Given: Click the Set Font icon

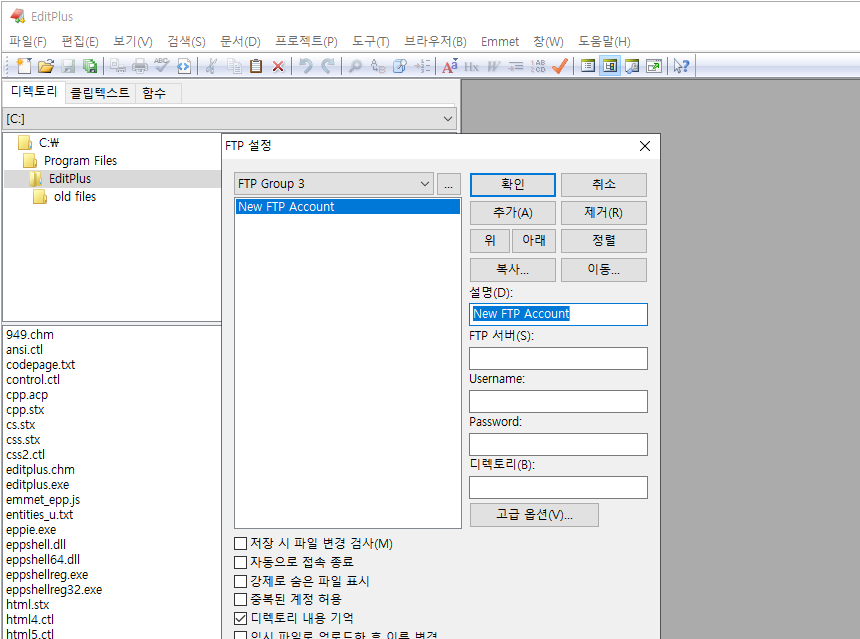Looking at the screenshot, I should [x=450, y=66].
